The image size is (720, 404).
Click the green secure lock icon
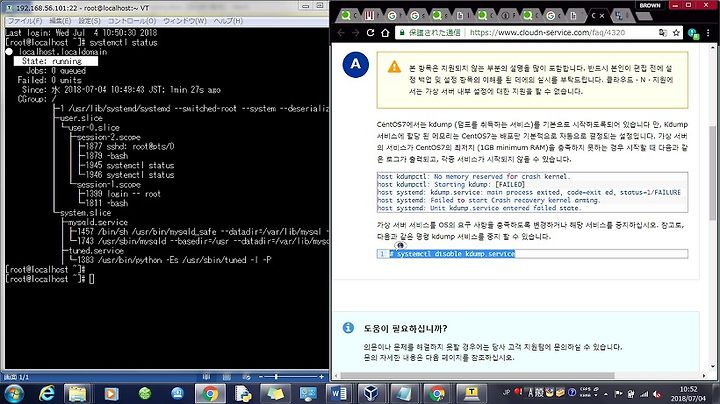pyautogui.click(x=402, y=33)
